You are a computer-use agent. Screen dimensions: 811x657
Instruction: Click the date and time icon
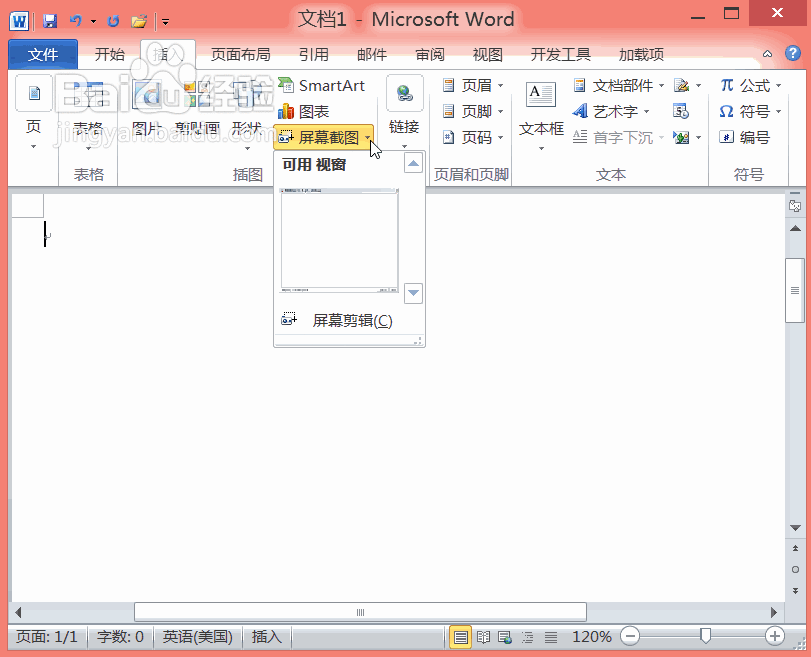pyautogui.click(x=681, y=111)
